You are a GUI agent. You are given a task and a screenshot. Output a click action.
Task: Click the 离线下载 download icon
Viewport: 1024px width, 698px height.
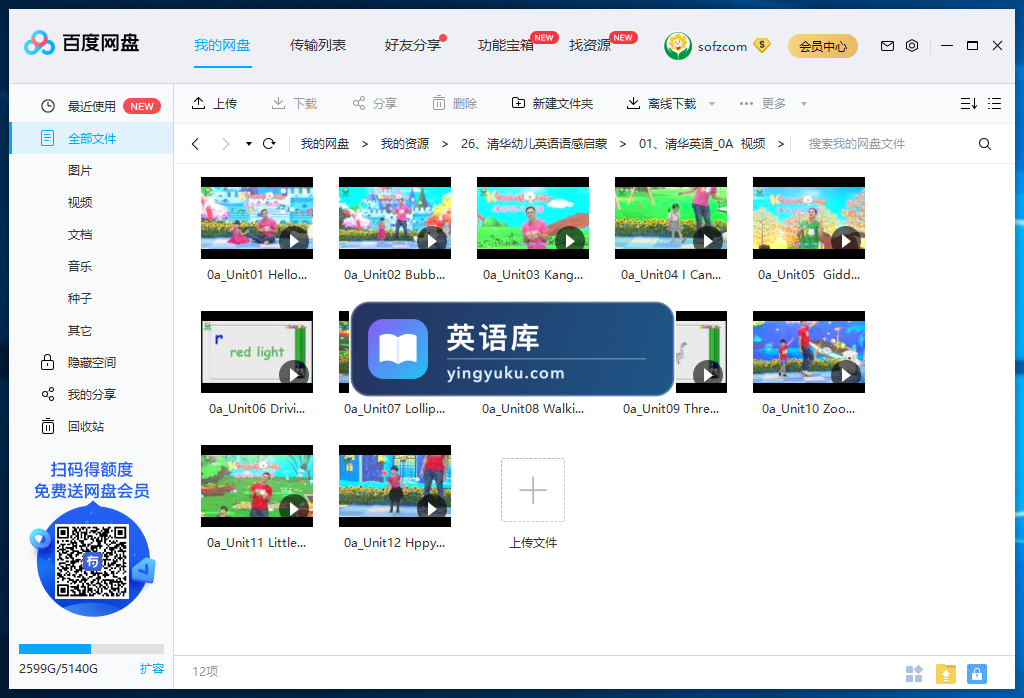[x=633, y=103]
